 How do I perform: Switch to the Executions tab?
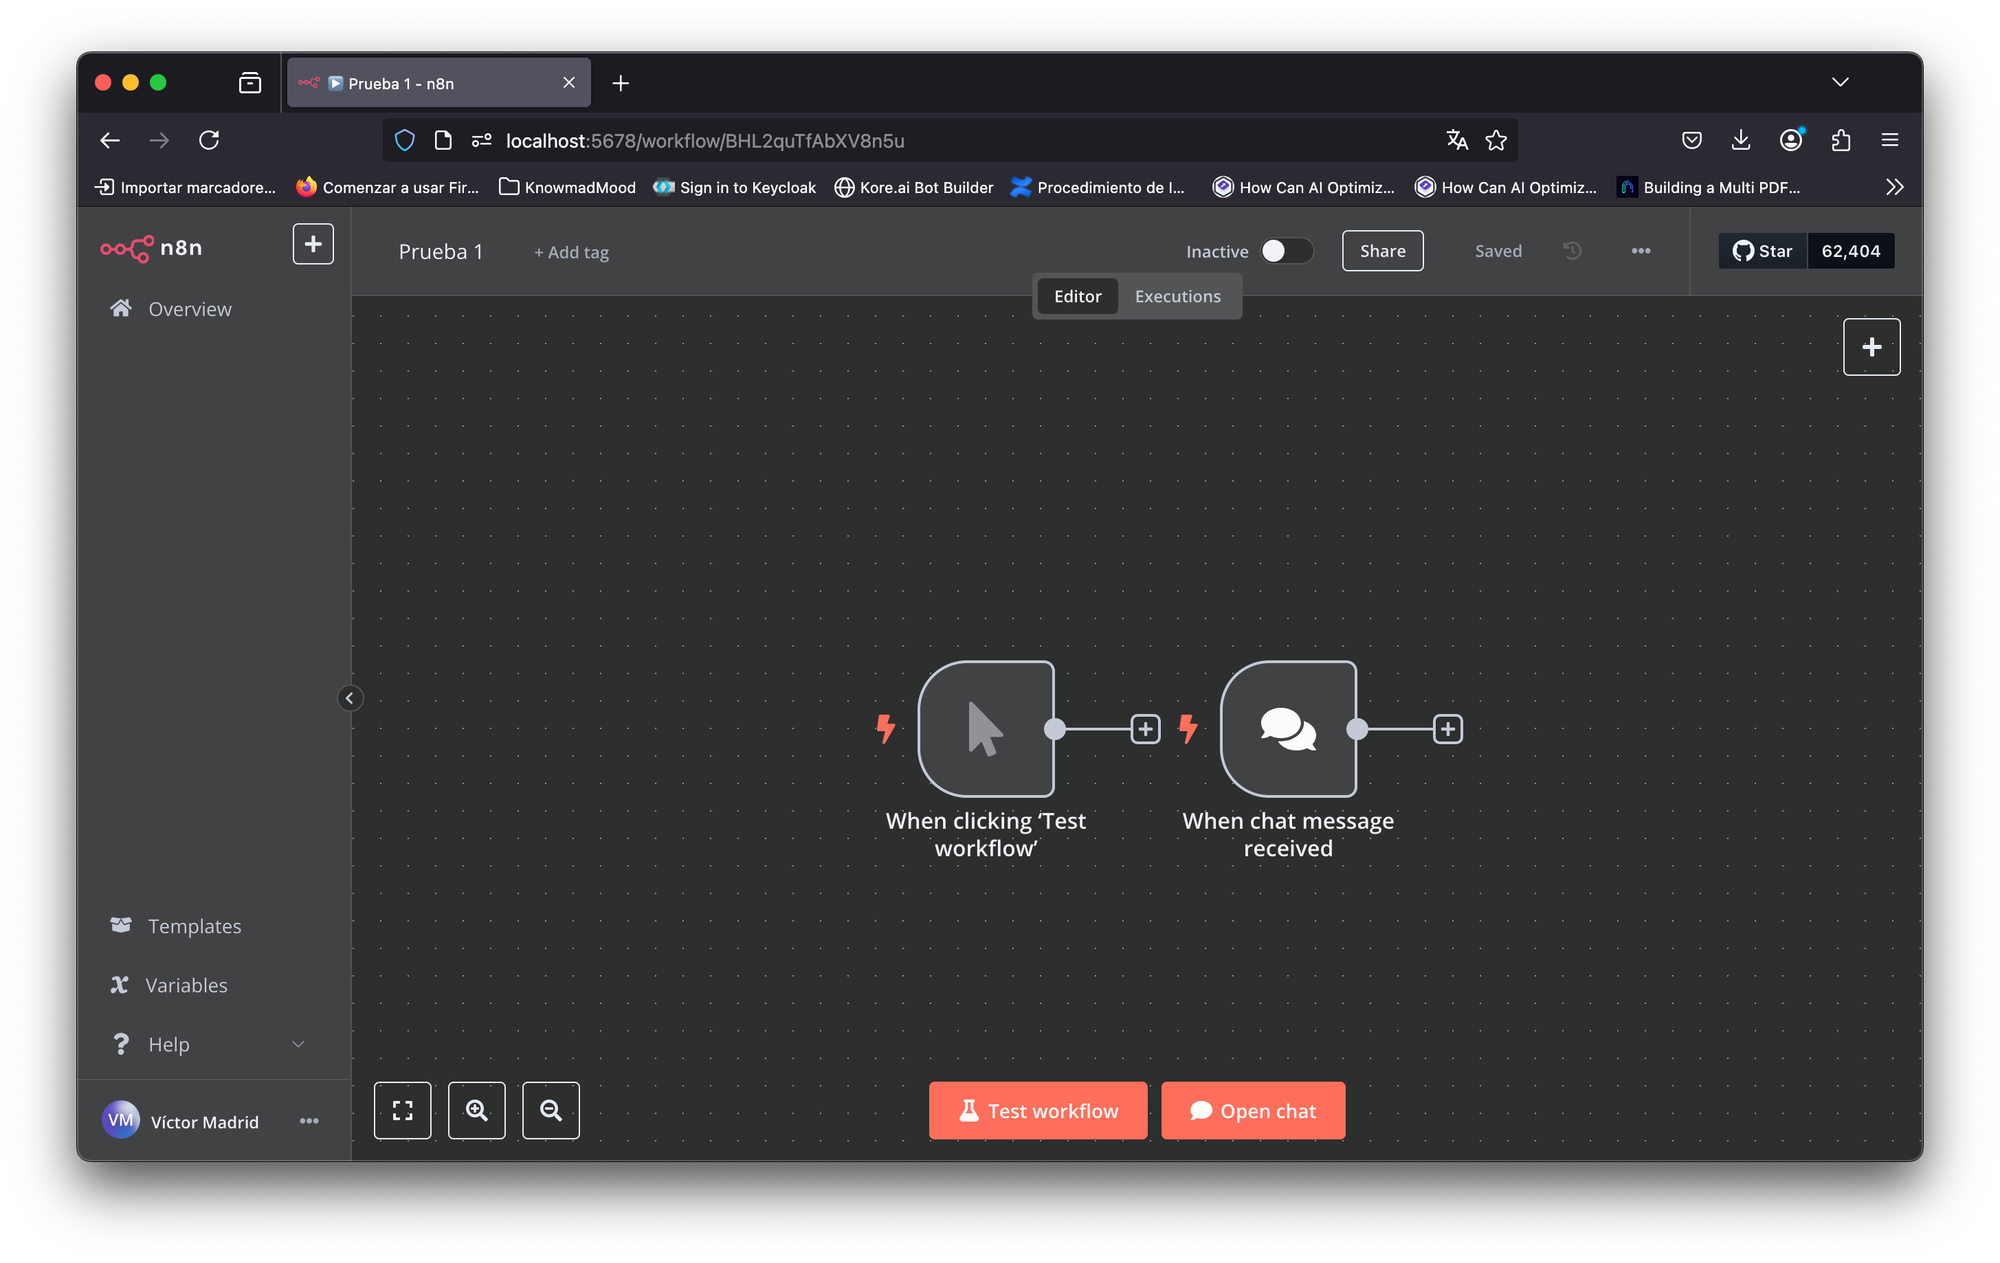(x=1177, y=296)
